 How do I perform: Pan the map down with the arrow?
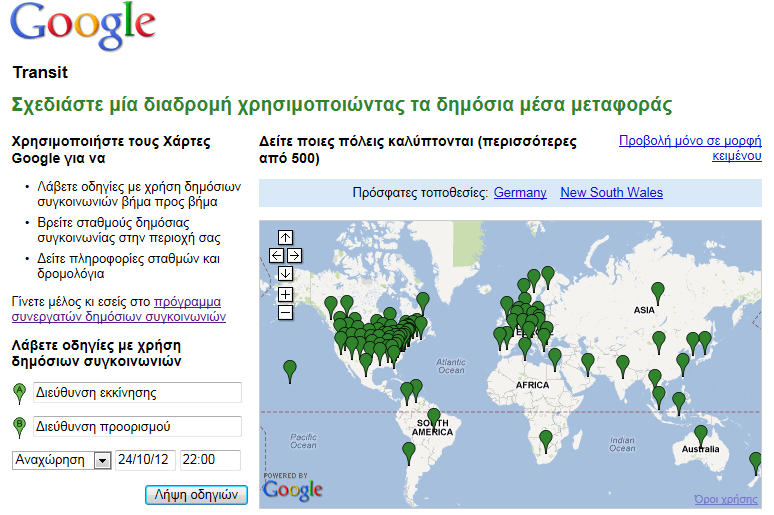(x=285, y=274)
